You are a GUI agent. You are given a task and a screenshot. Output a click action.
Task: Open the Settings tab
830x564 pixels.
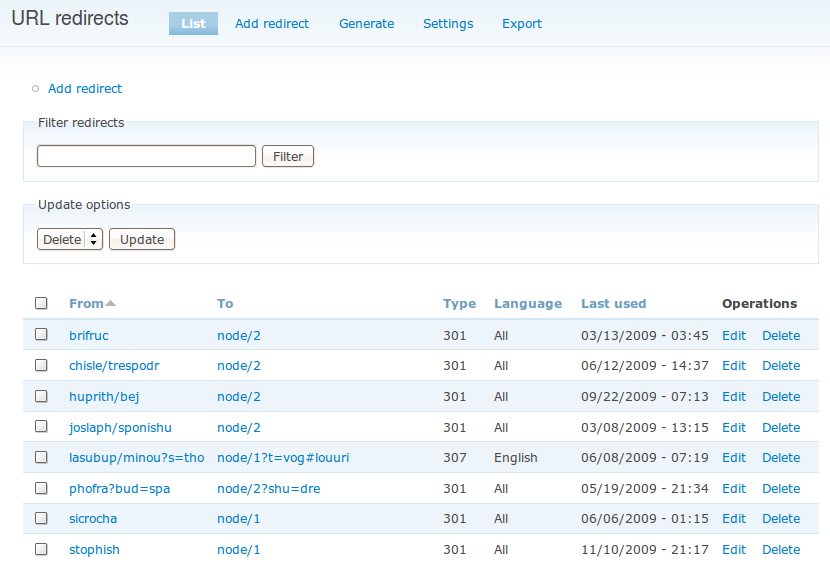click(x=448, y=24)
